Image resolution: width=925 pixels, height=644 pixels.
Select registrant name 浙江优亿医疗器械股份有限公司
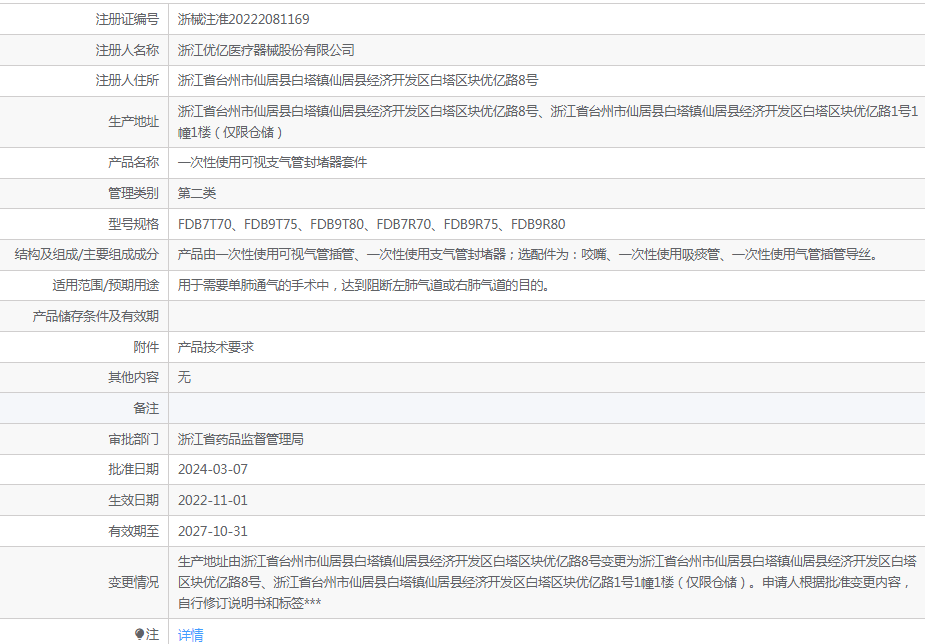pyautogui.click(x=266, y=50)
